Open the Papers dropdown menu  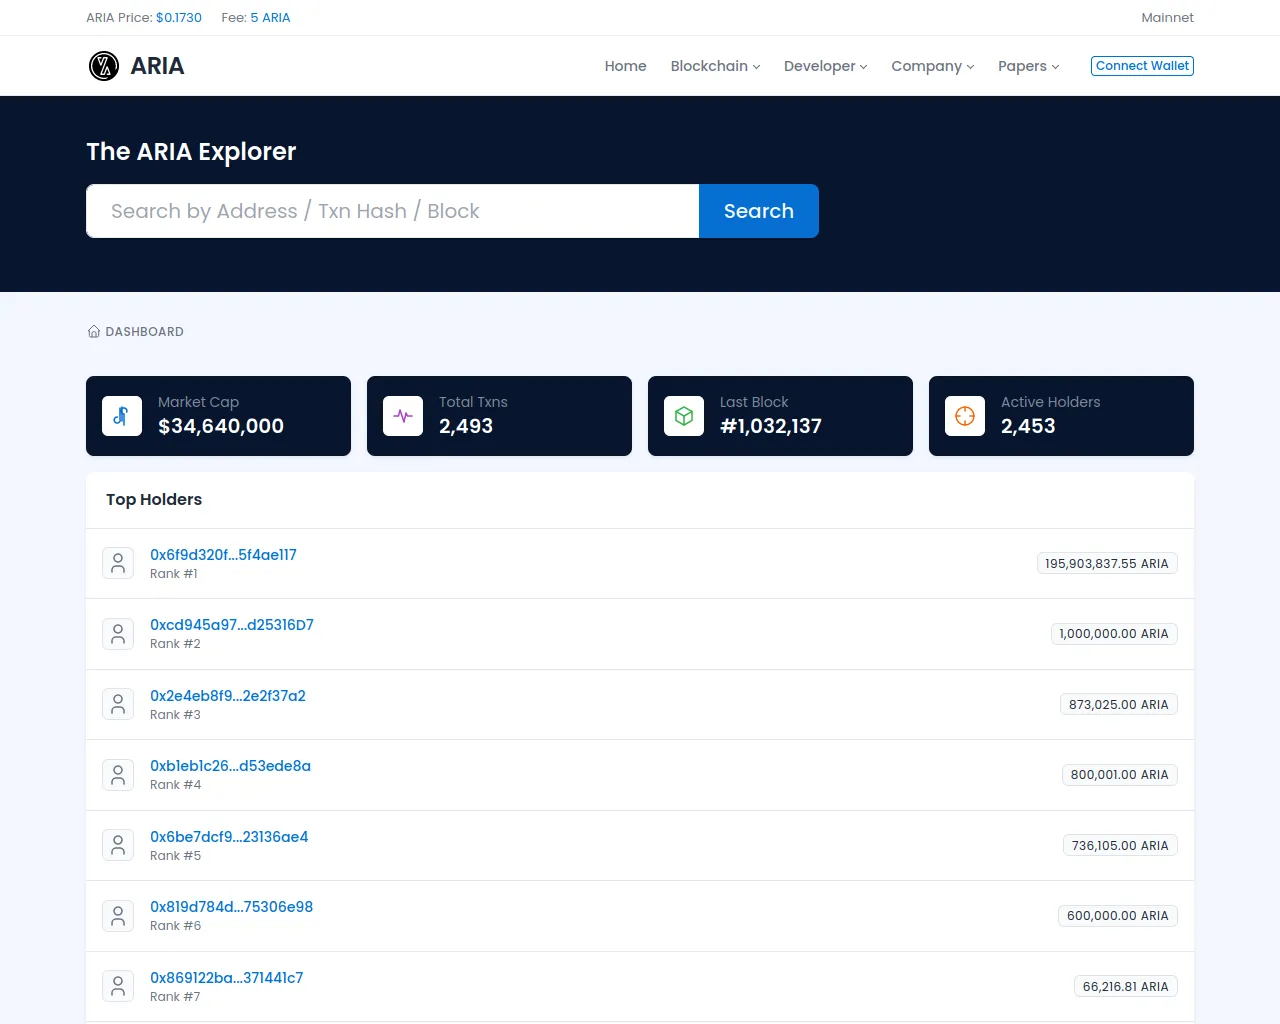coord(1028,66)
